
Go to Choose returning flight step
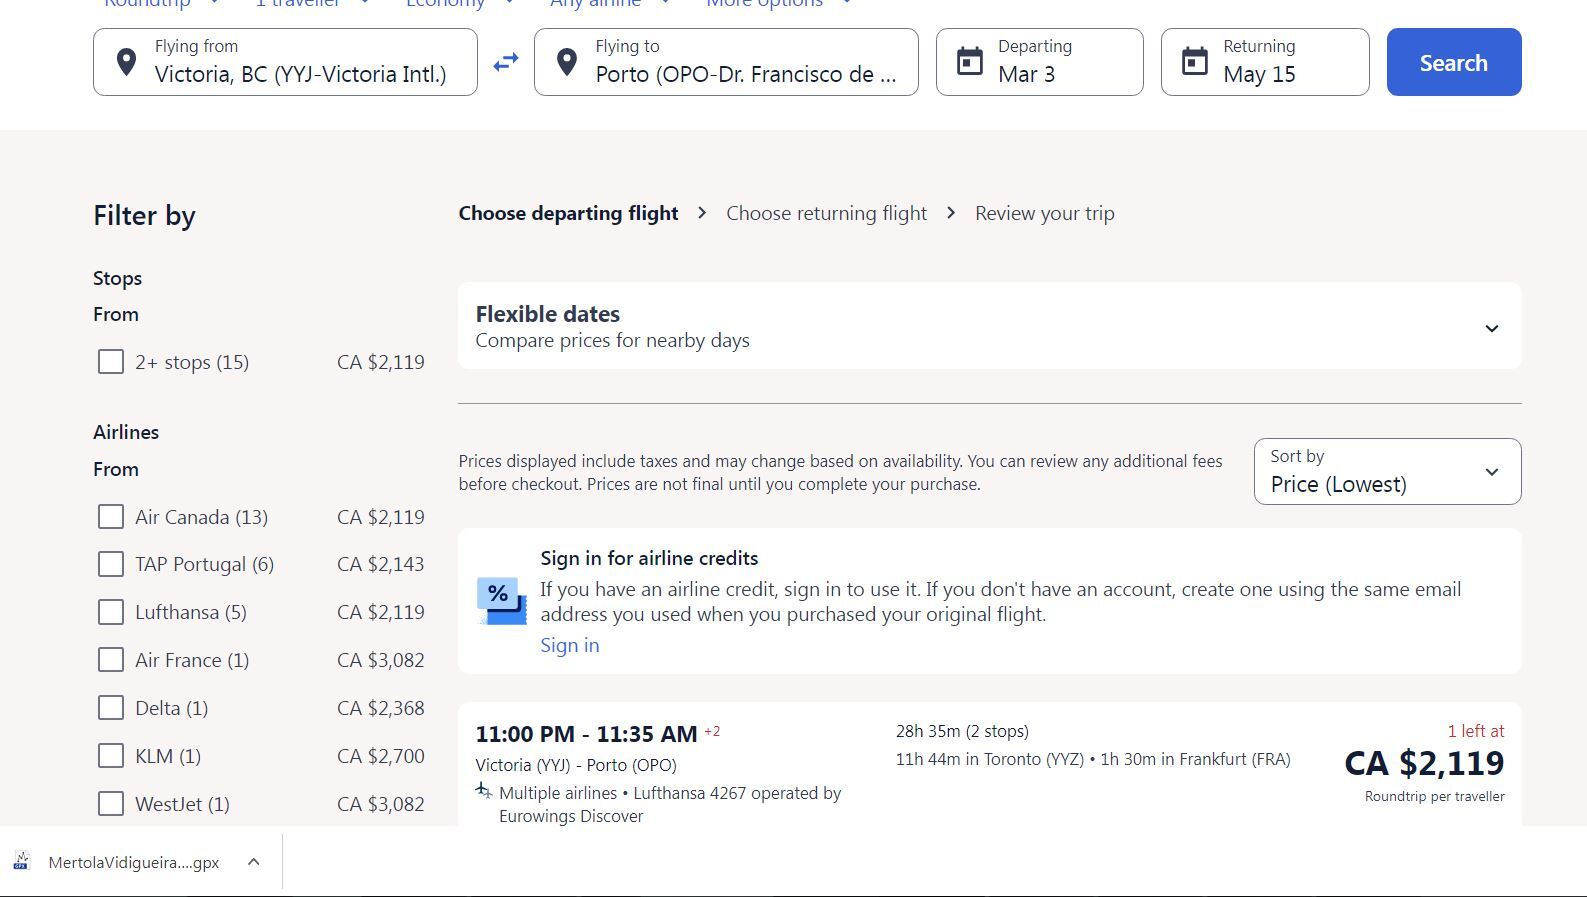click(826, 213)
